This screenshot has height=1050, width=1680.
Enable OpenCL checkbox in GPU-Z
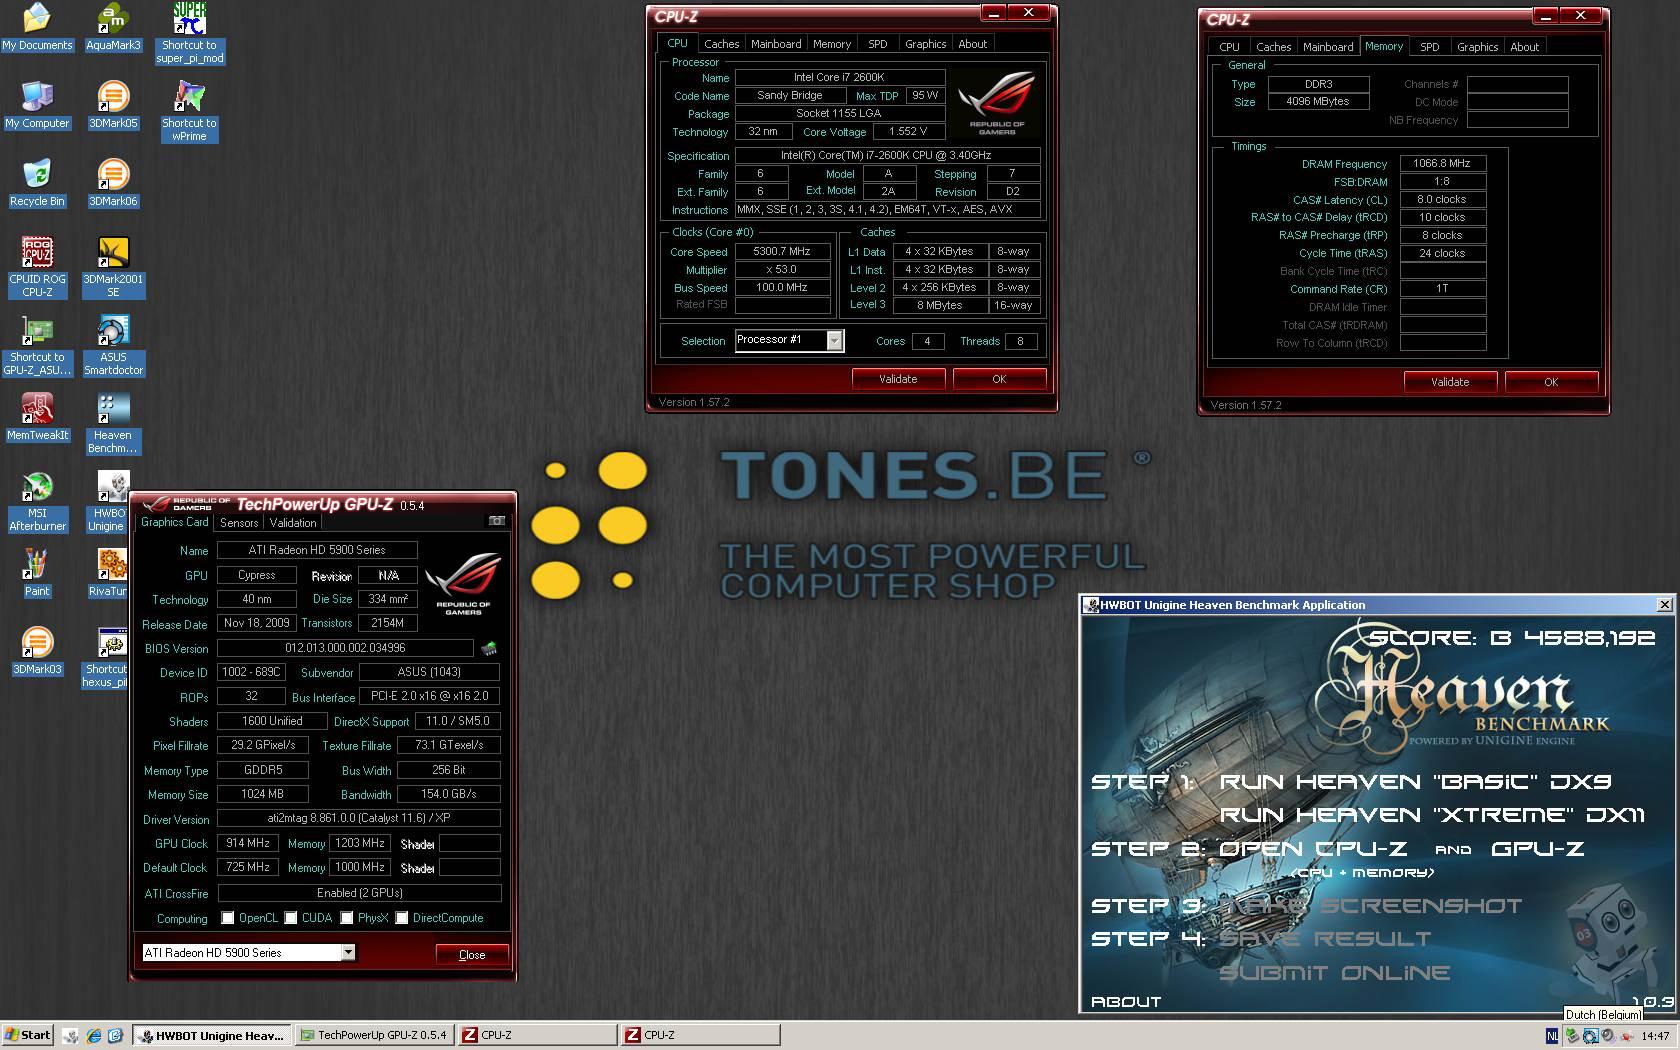pyautogui.click(x=228, y=918)
